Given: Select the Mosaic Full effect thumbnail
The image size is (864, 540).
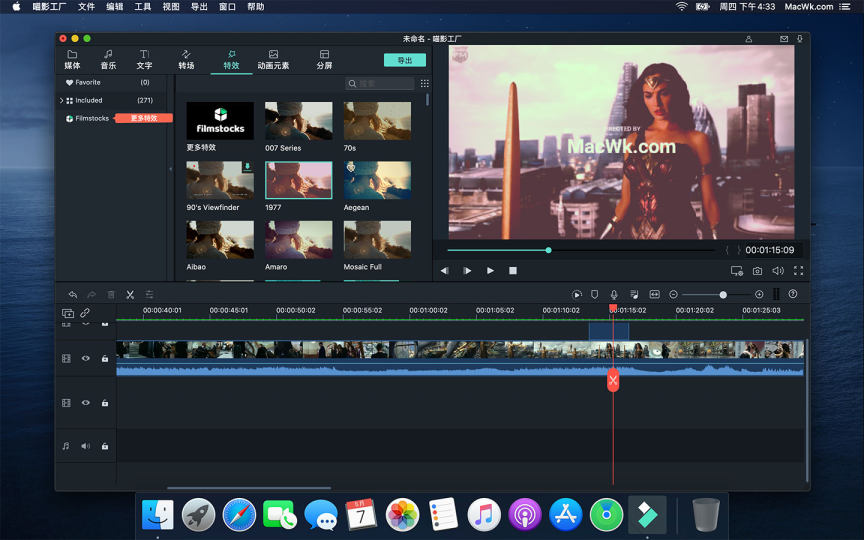Looking at the screenshot, I should pos(377,239).
